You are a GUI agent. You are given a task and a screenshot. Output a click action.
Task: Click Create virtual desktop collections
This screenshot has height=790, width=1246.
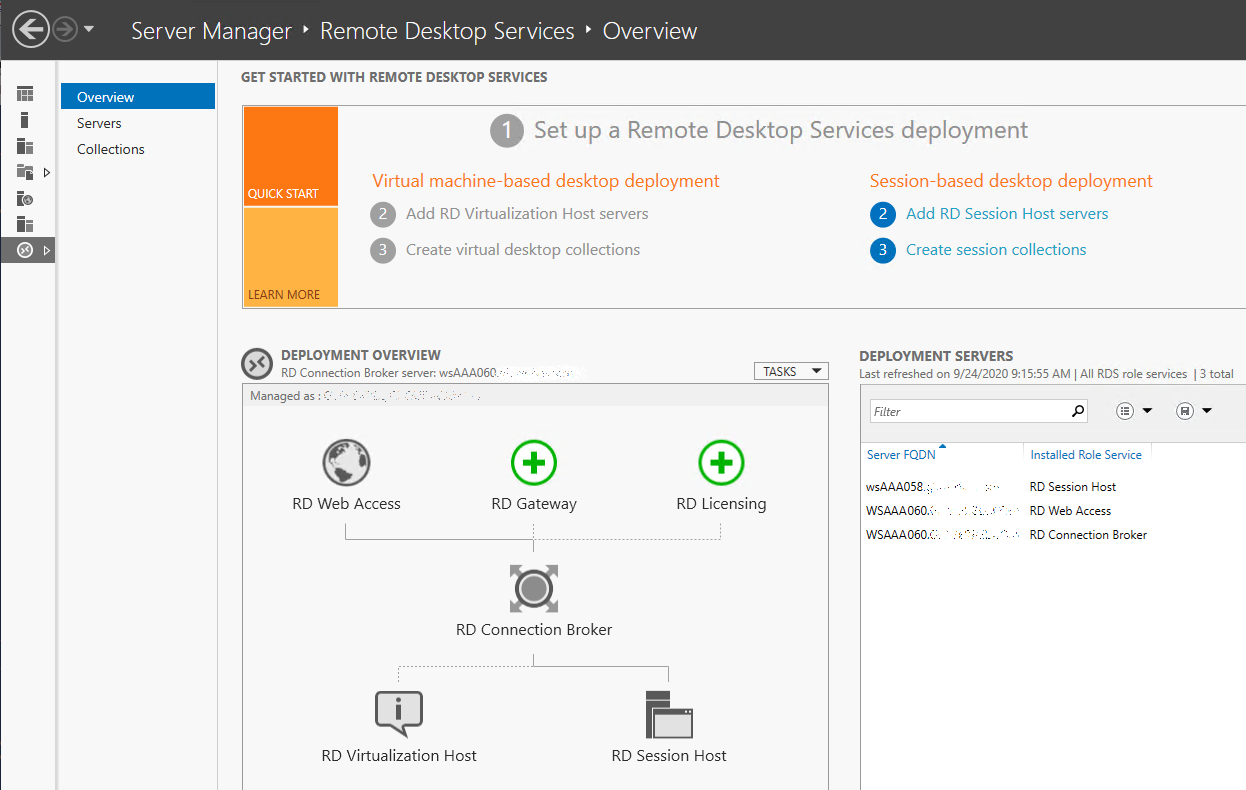tap(523, 250)
